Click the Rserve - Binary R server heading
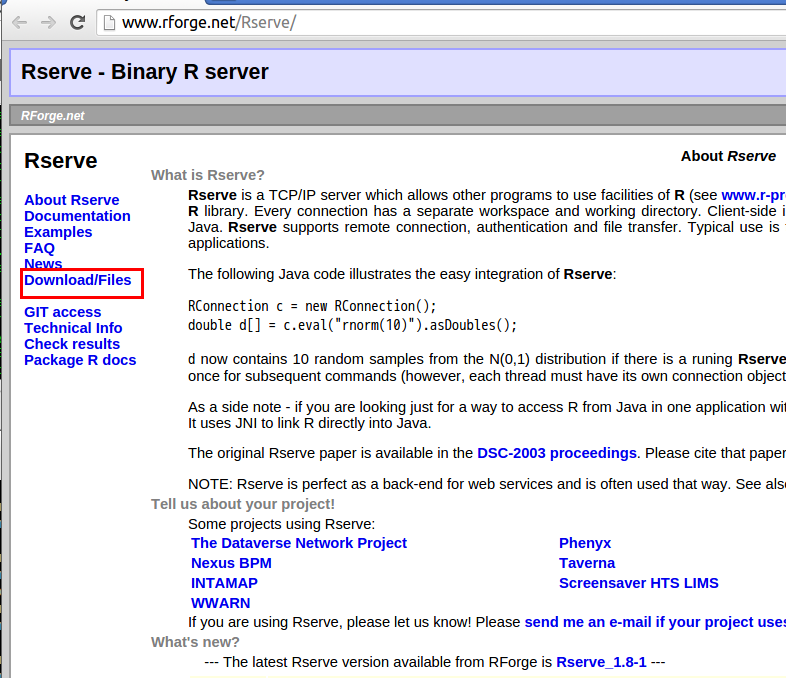Image resolution: width=786 pixels, height=678 pixels. click(145, 72)
